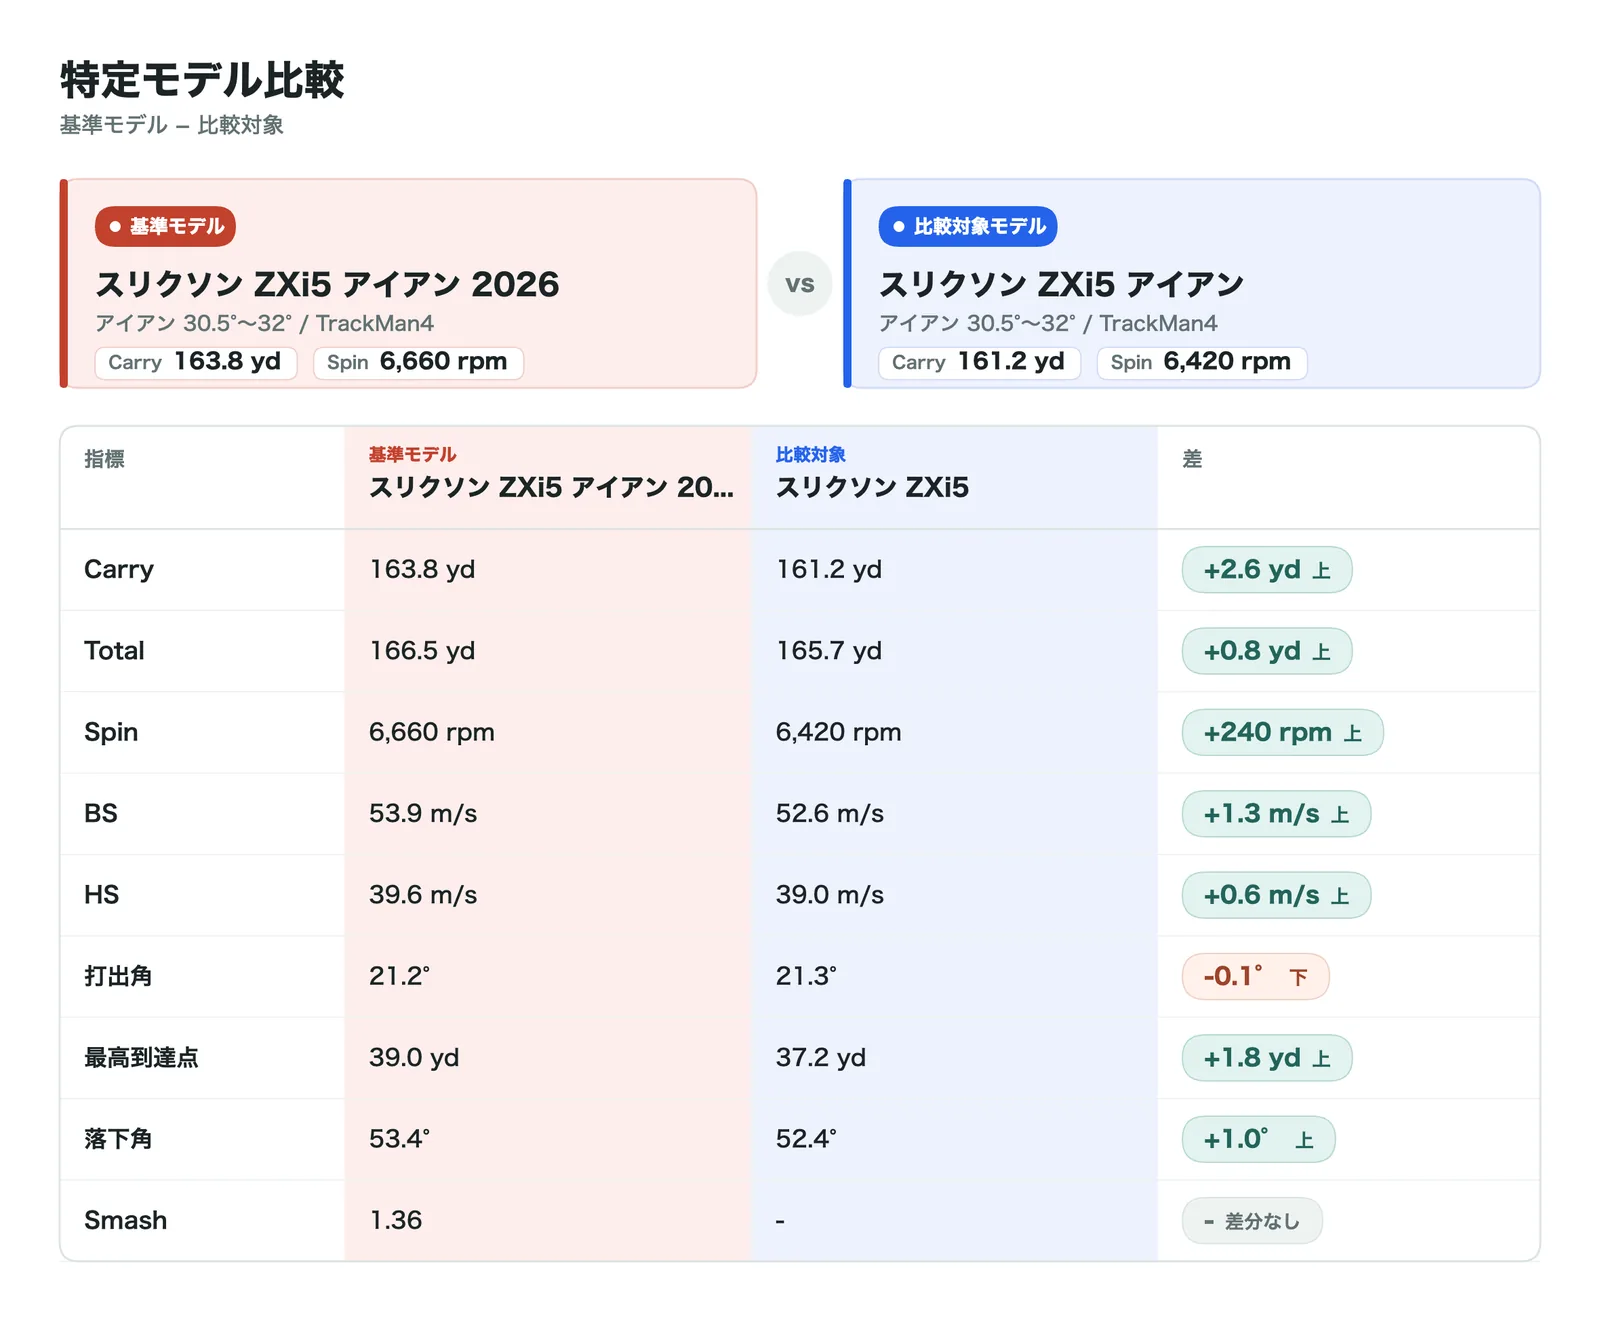
Task: Click the red 基準モデル badge
Action: [166, 226]
